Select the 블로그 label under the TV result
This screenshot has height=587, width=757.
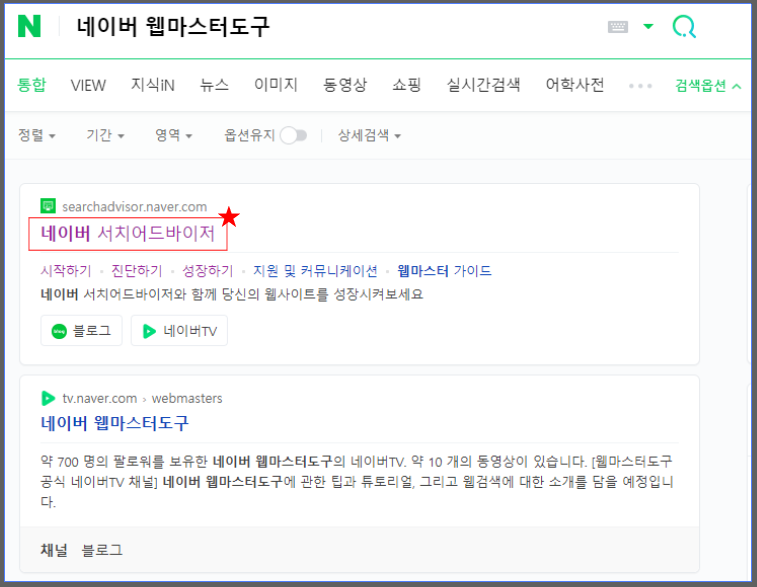[102, 550]
